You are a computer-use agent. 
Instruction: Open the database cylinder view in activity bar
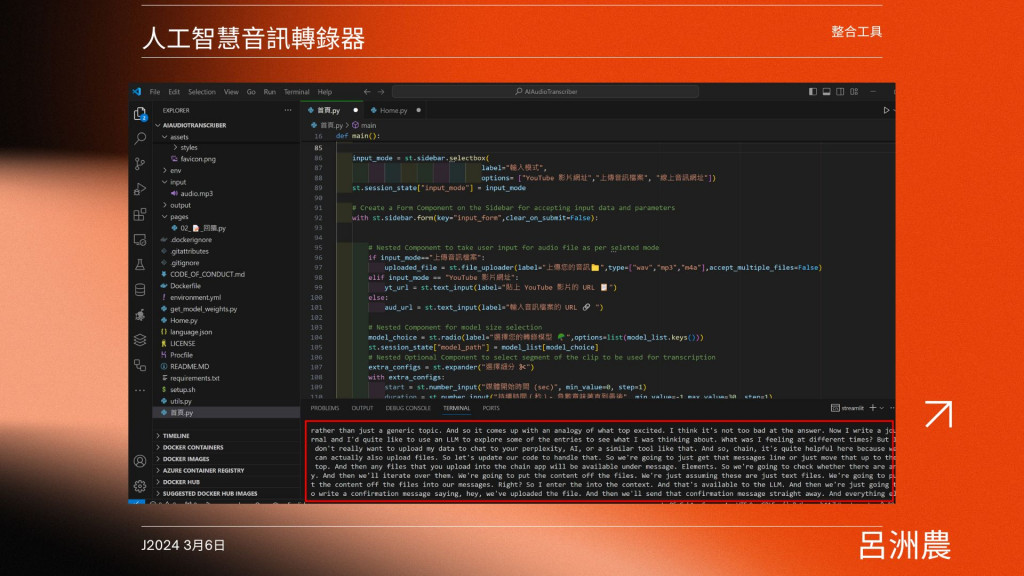pos(140,289)
